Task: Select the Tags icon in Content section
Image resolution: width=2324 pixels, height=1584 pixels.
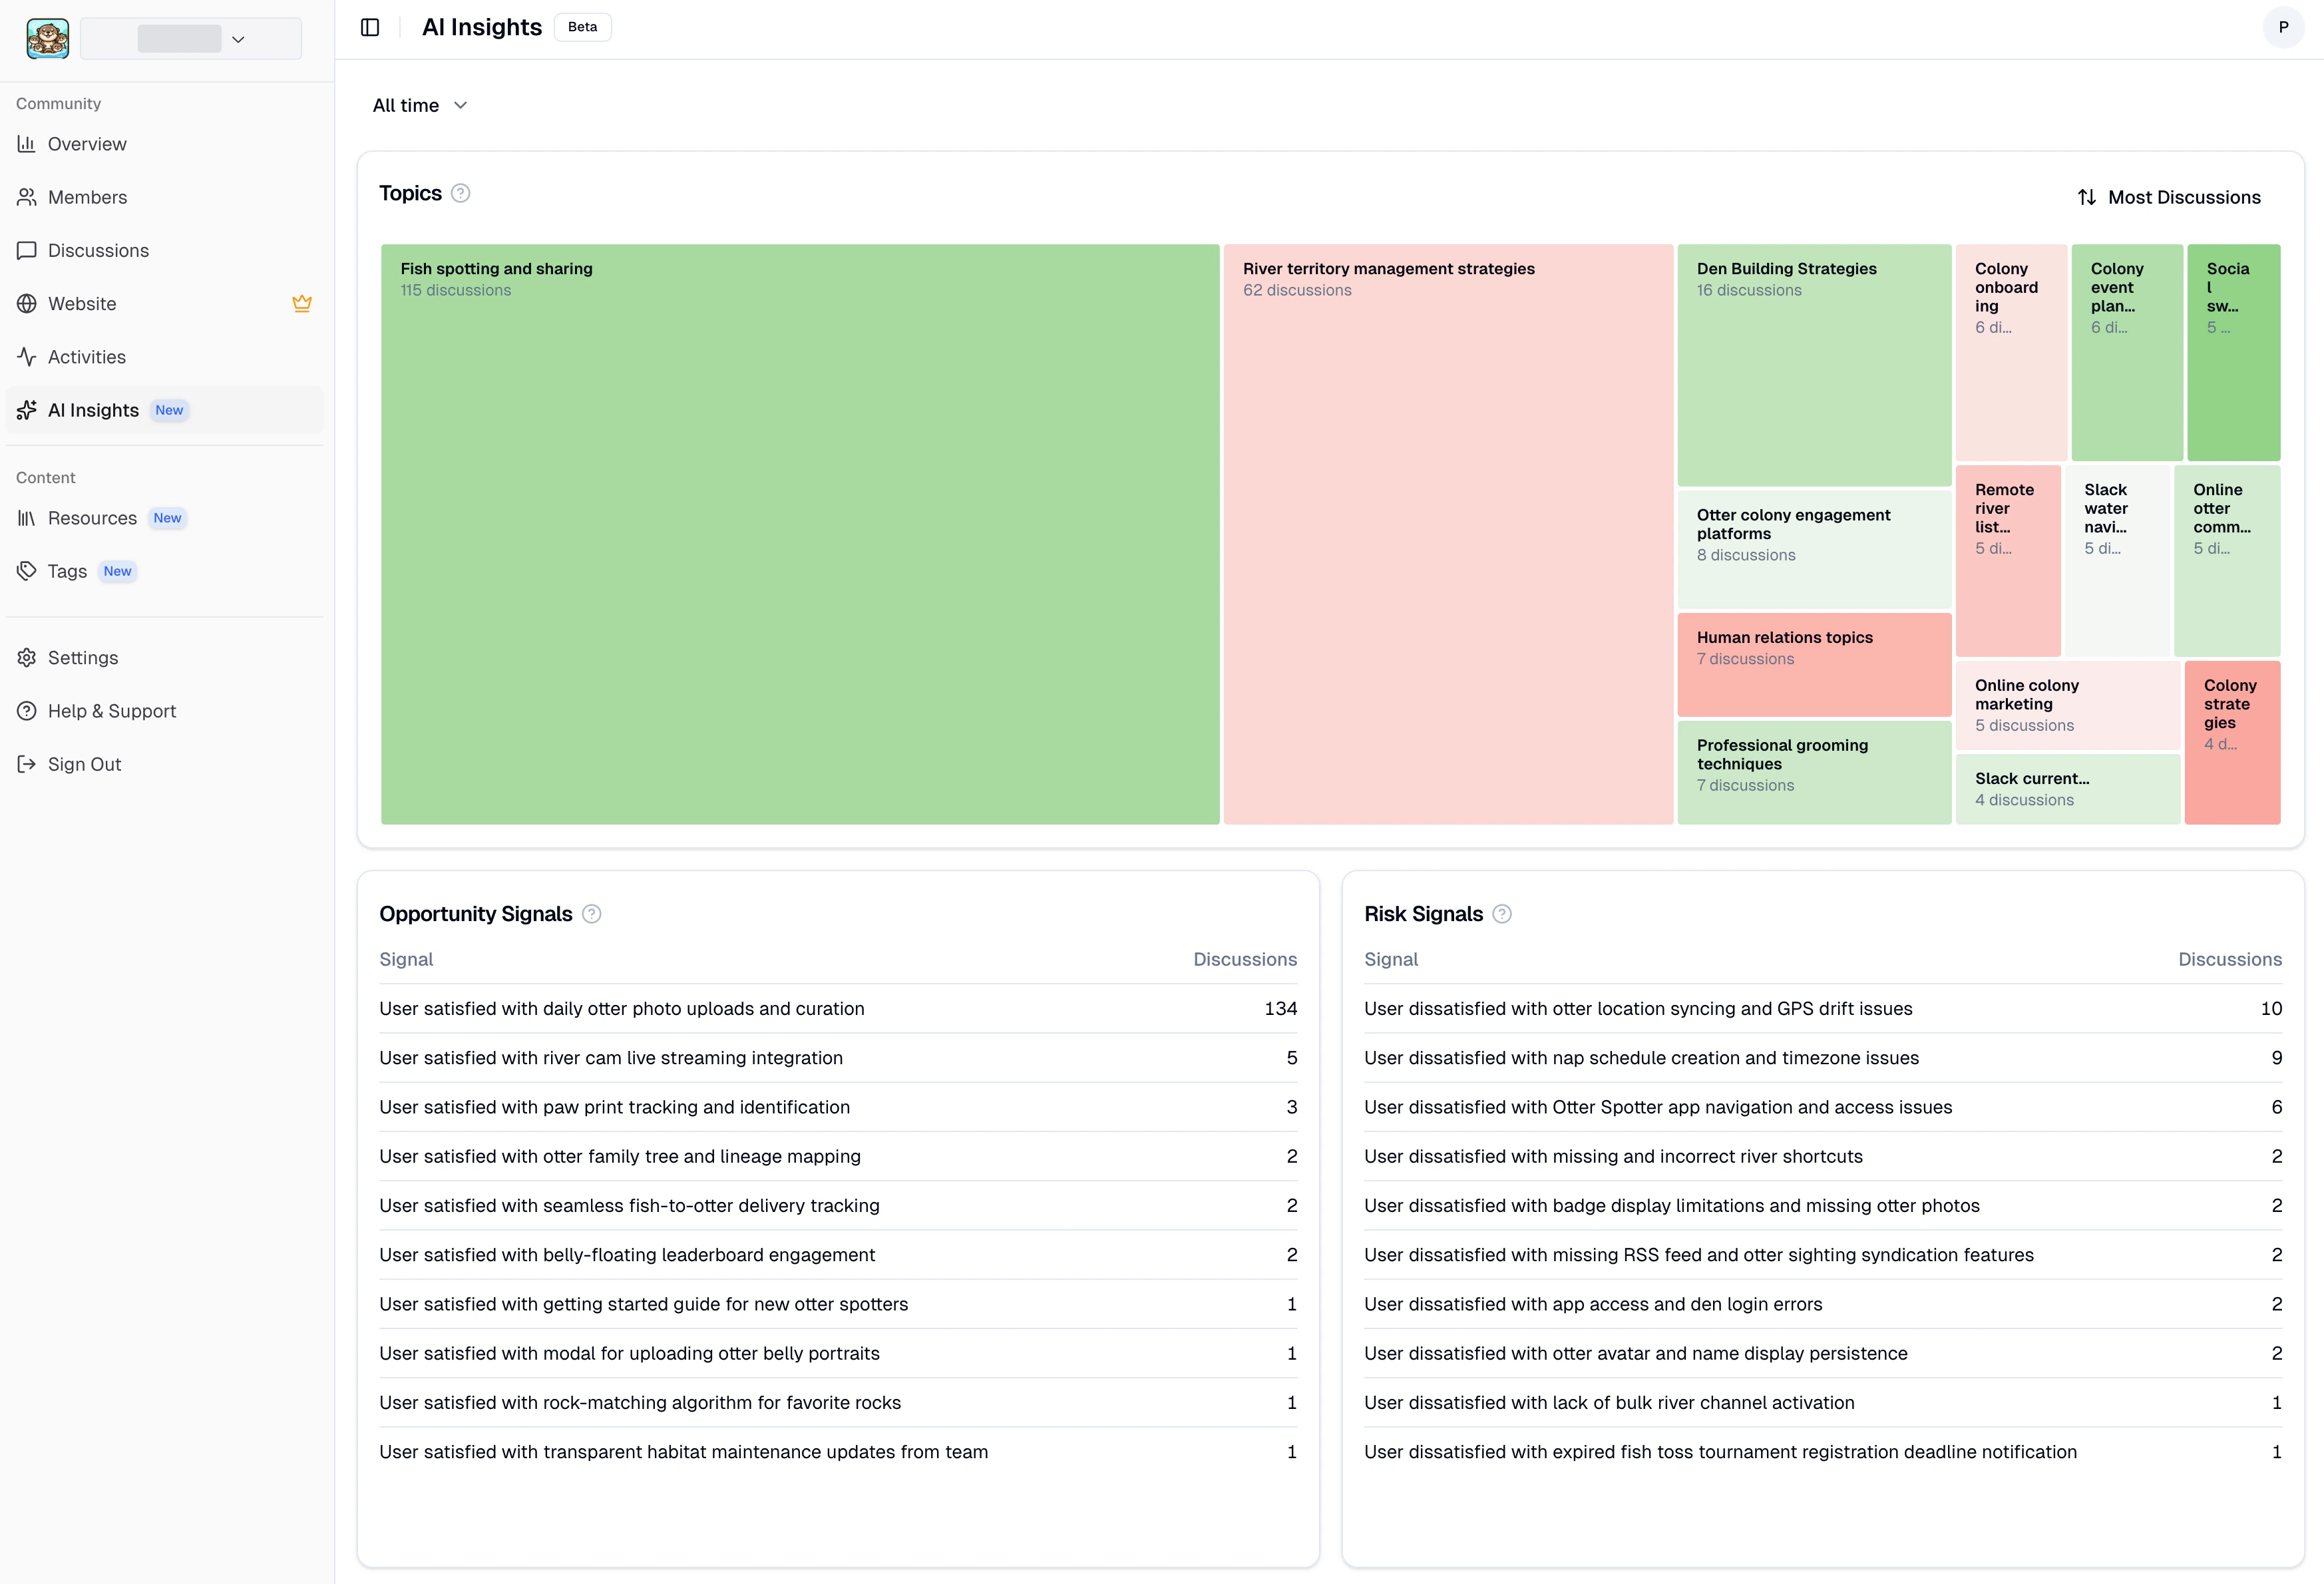Action: (x=27, y=571)
